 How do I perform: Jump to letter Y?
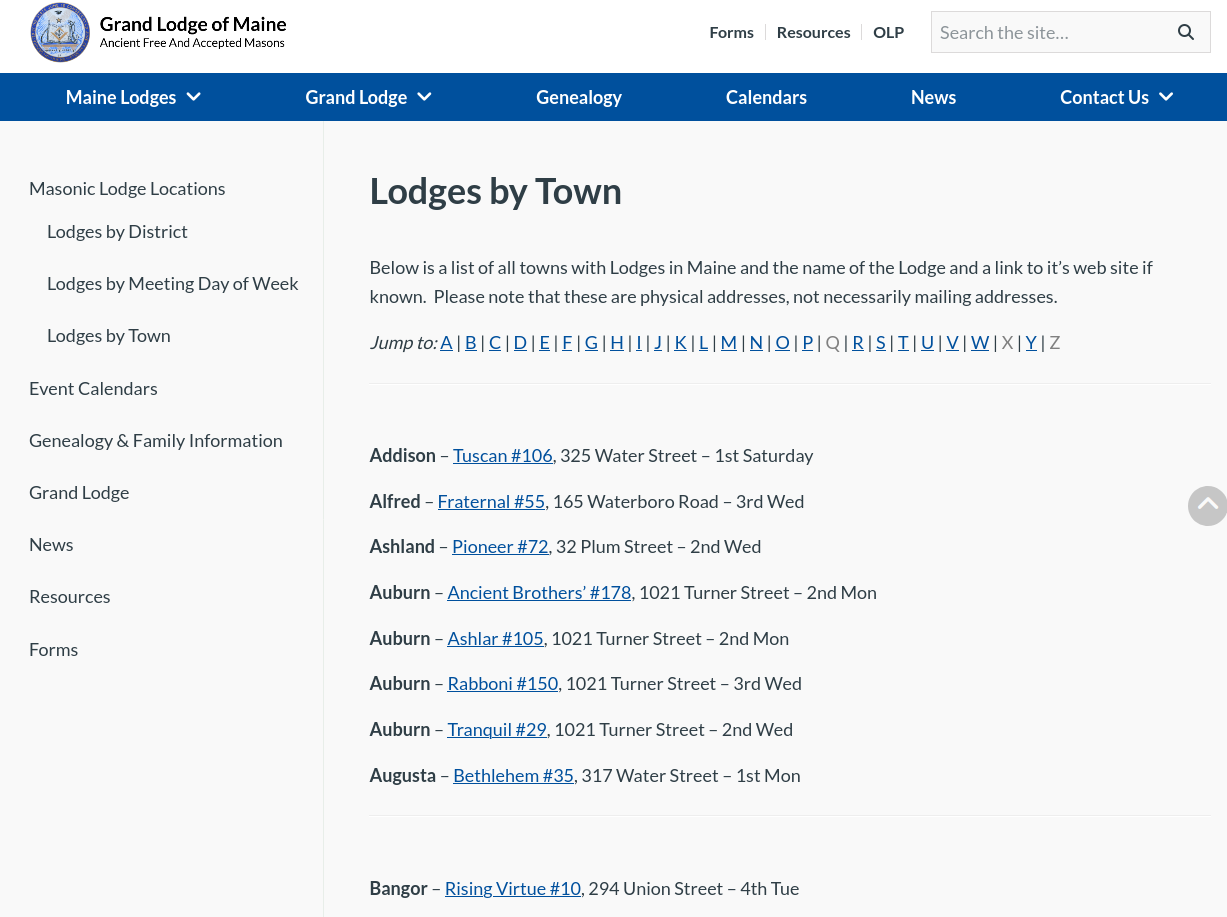[1031, 342]
